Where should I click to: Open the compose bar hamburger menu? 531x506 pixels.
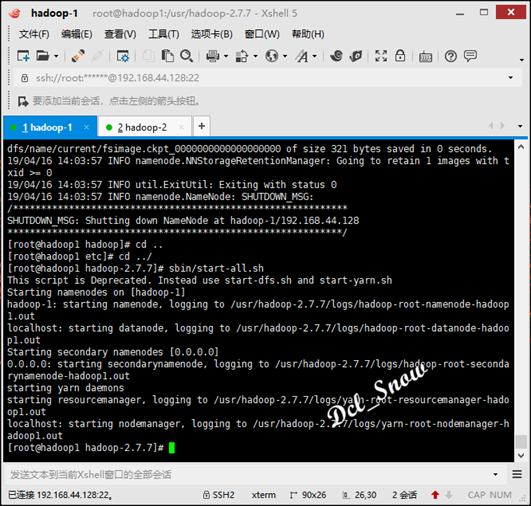517,474
